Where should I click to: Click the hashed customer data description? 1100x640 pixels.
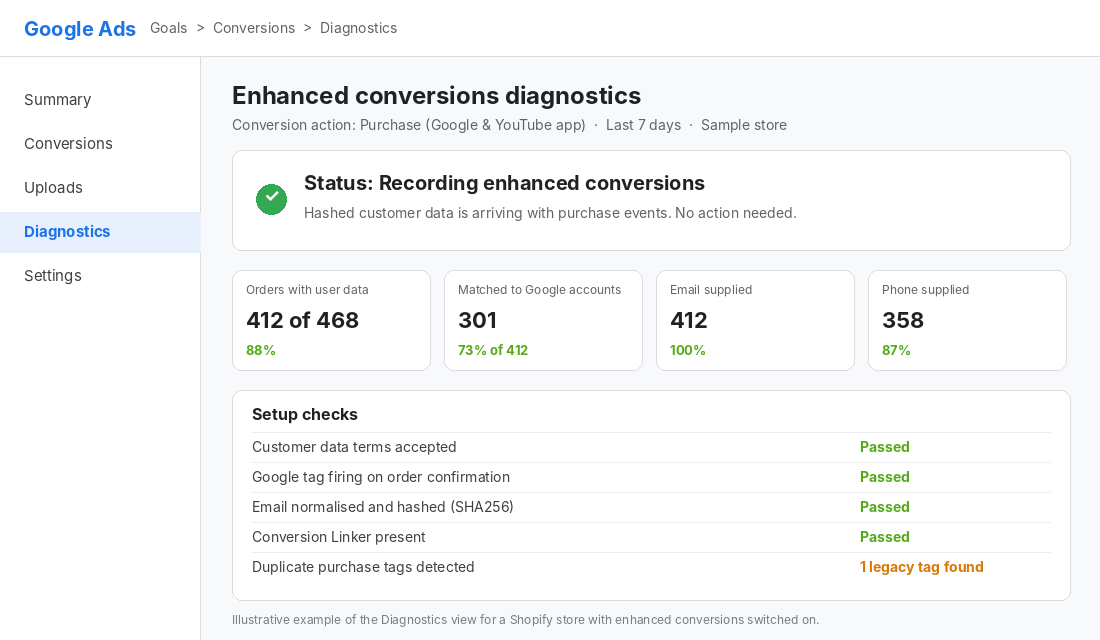pos(550,213)
